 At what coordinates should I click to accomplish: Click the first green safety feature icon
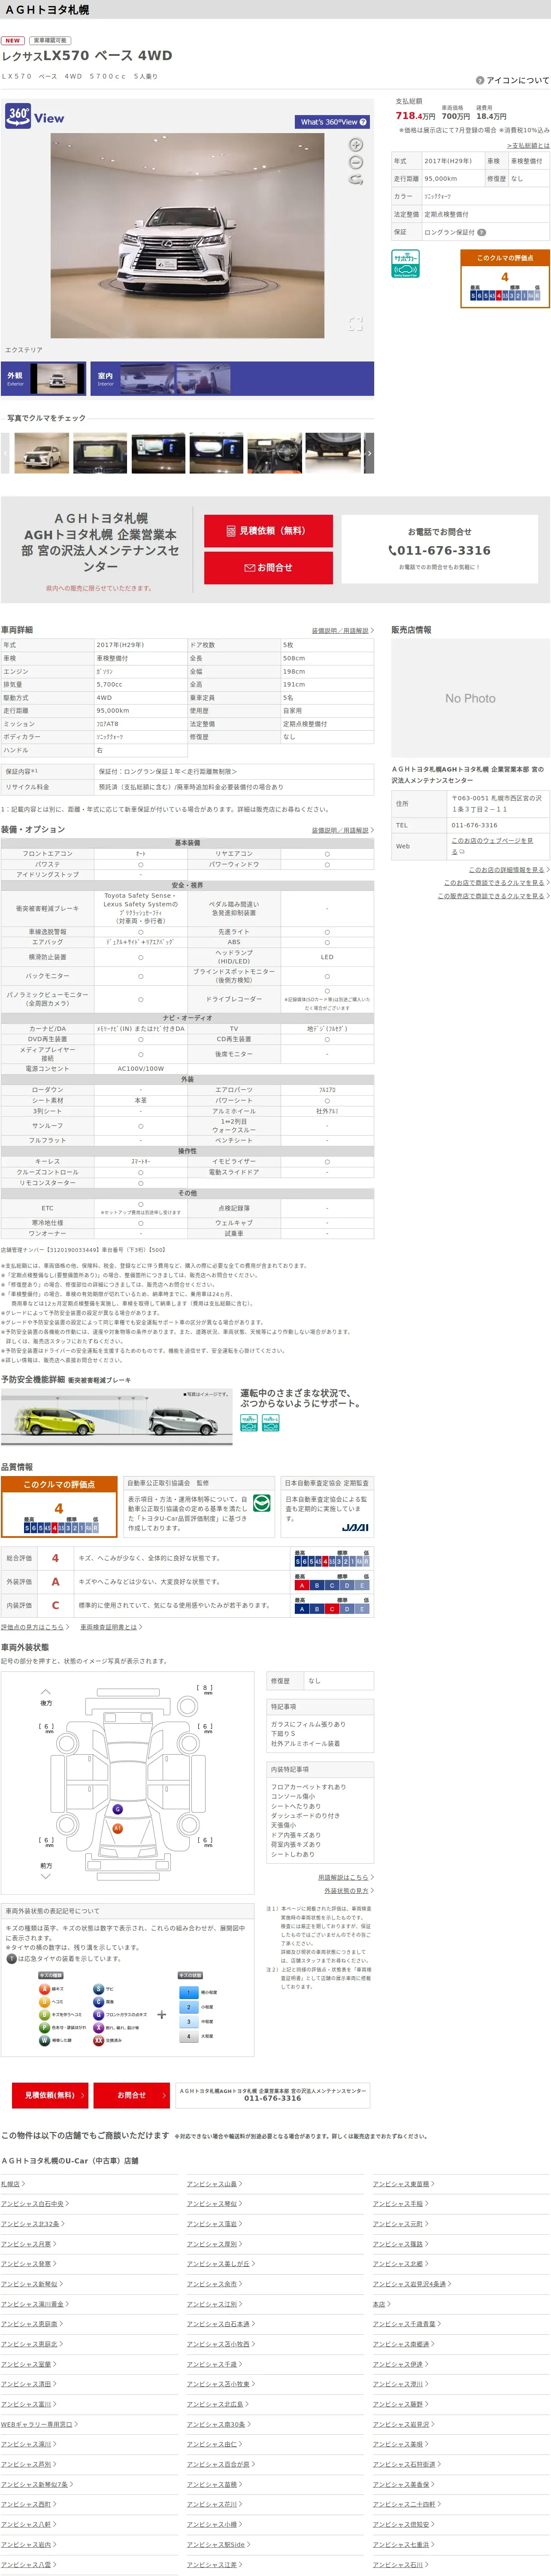pyautogui.click(x=249, y=1423)
